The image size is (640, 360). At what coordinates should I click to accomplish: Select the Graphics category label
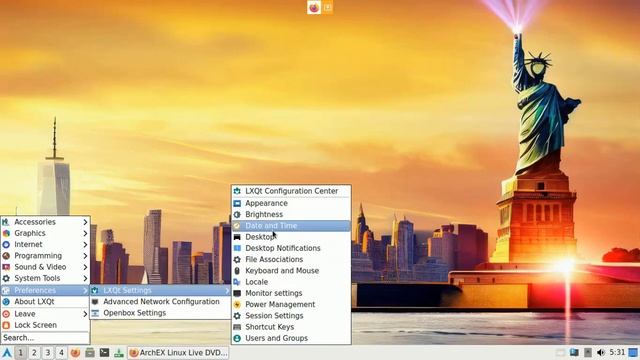[30, 233]
